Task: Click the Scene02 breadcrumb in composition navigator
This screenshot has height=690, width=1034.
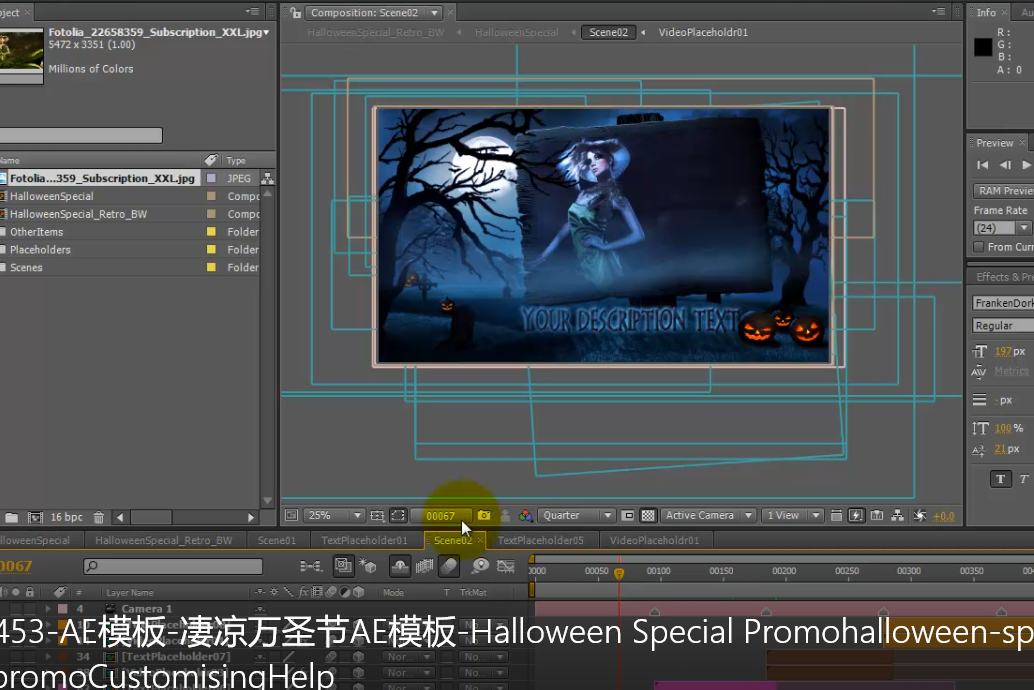Action: pos(608,32)
